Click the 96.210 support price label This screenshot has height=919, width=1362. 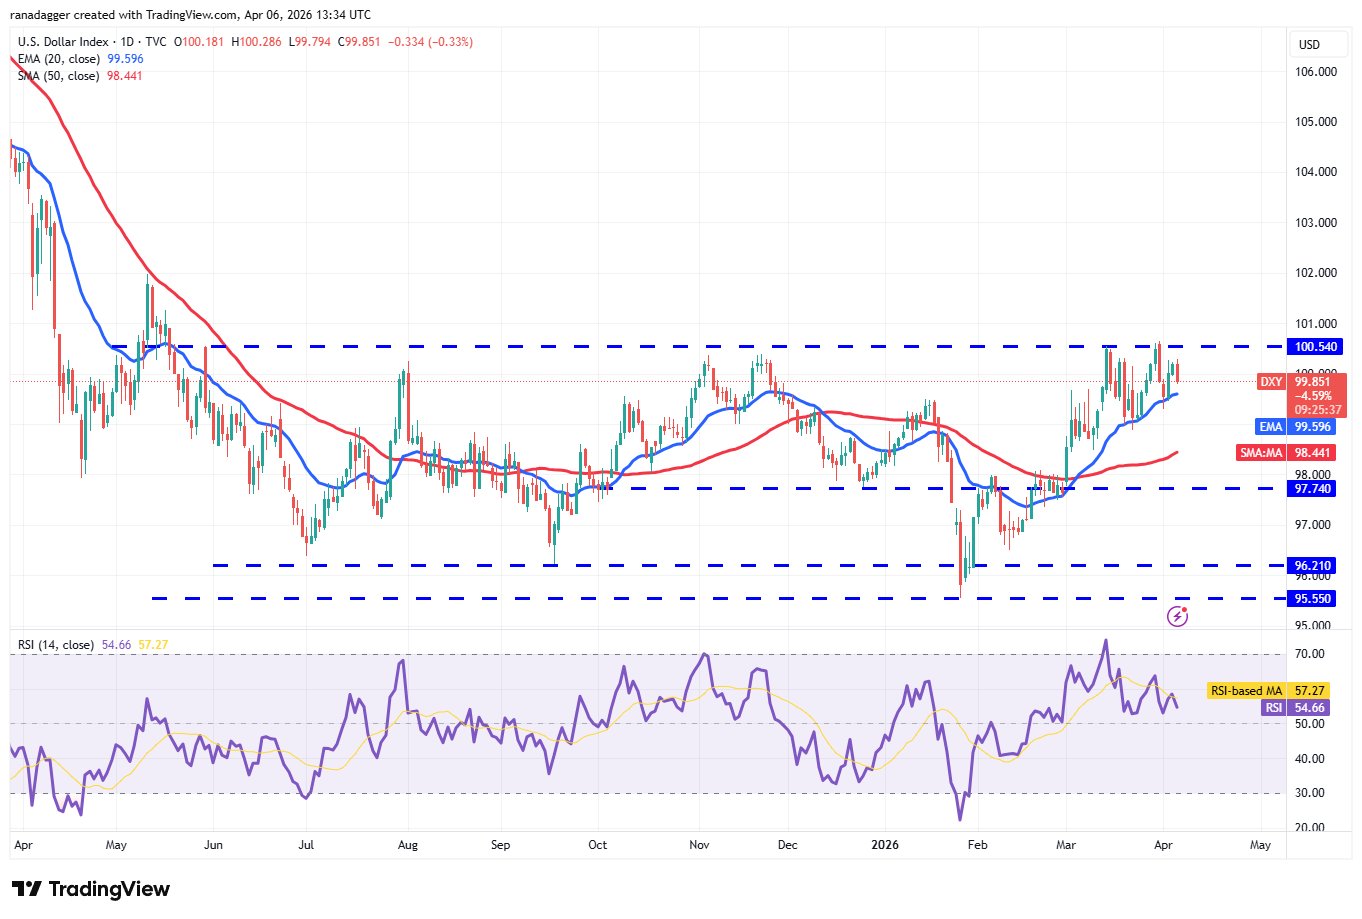(x=1314, y=566)
